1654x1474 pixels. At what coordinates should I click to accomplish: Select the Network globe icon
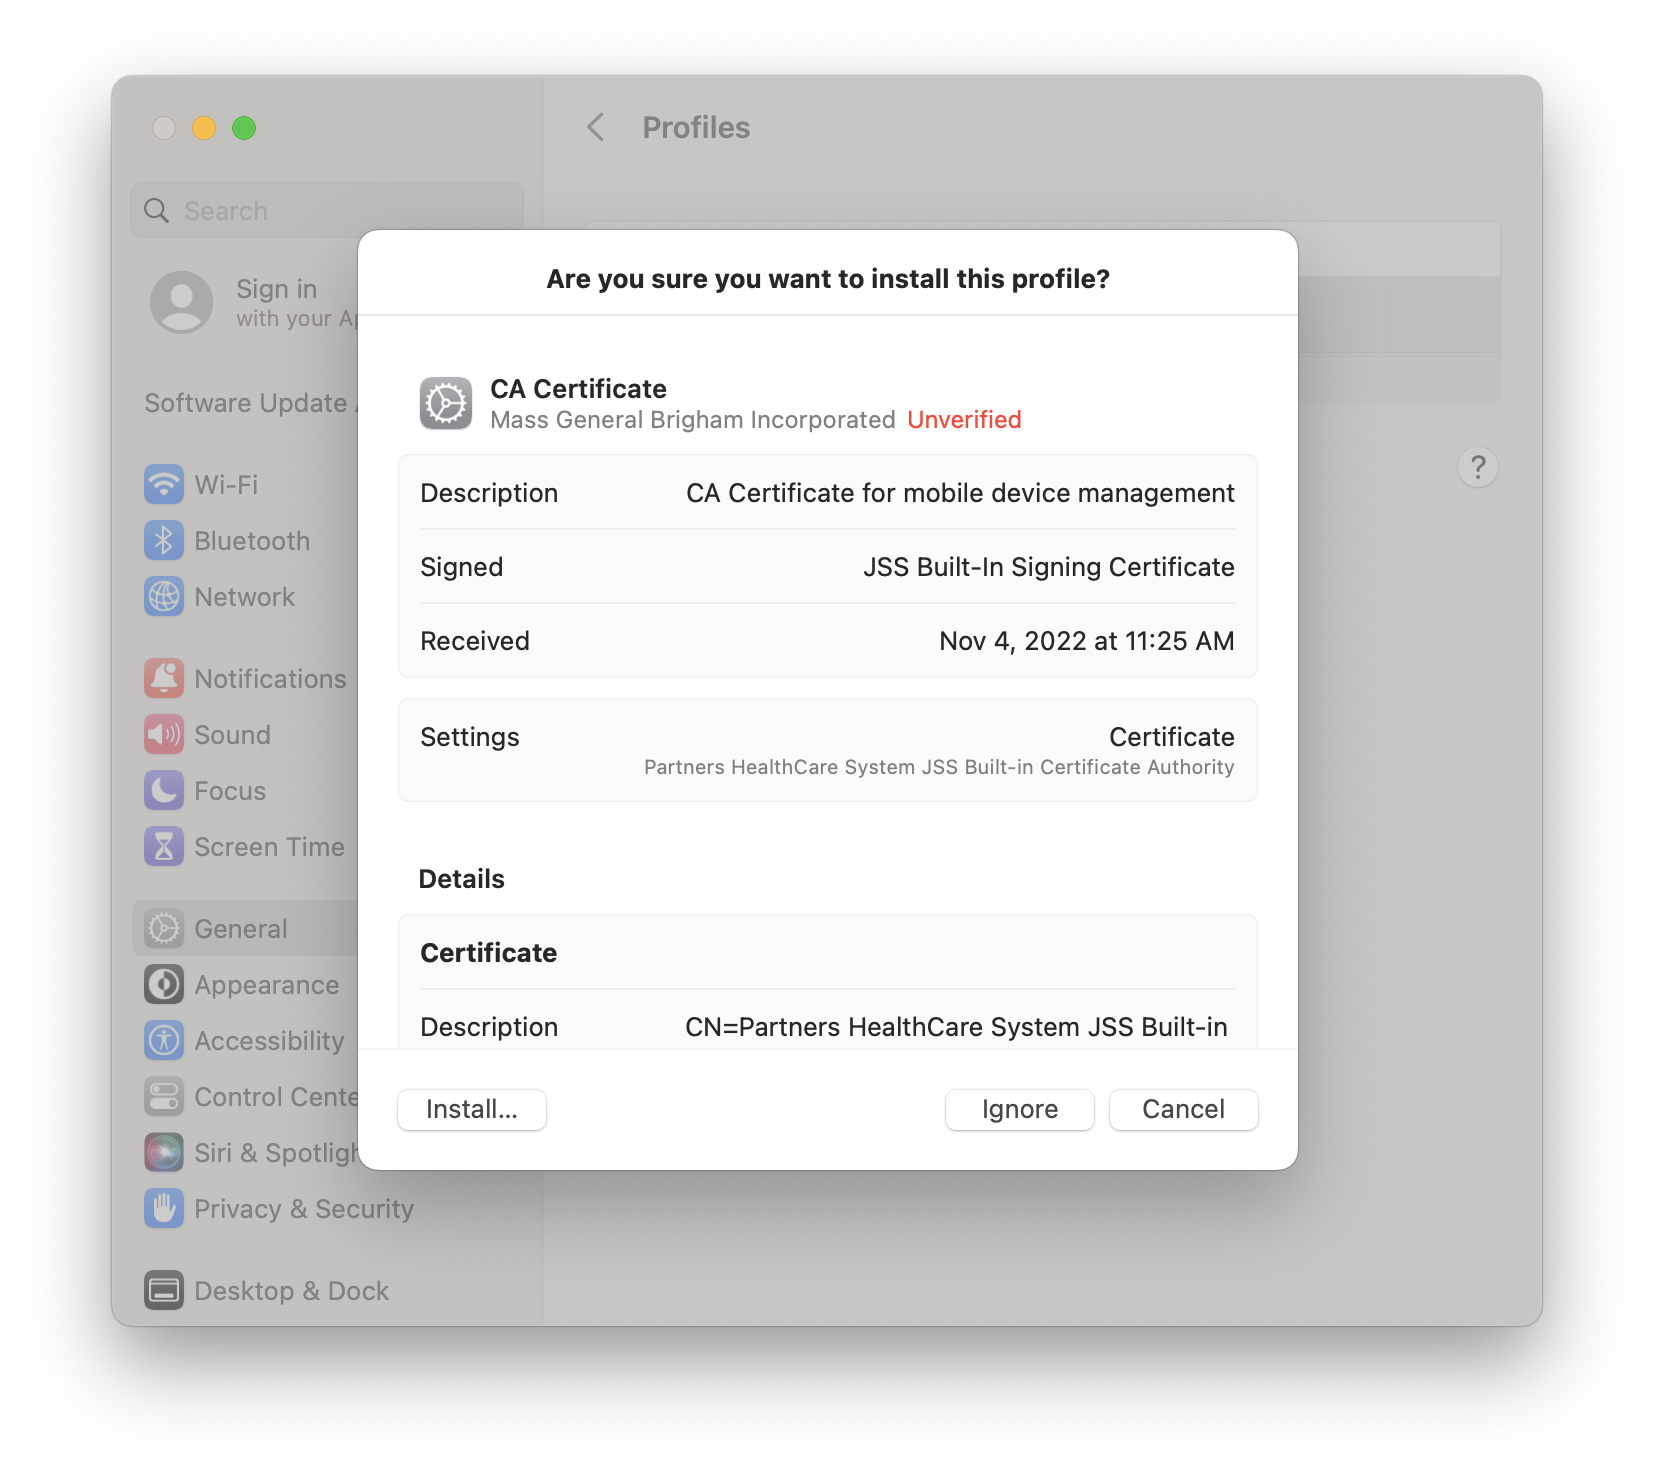tap(164, 597)
